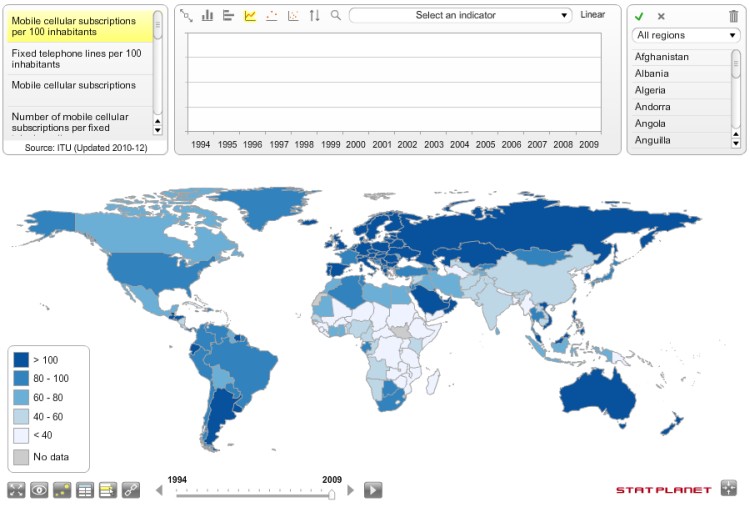
Task: Select the highlighted time series line chart icon
Action: tap(250, 16)
